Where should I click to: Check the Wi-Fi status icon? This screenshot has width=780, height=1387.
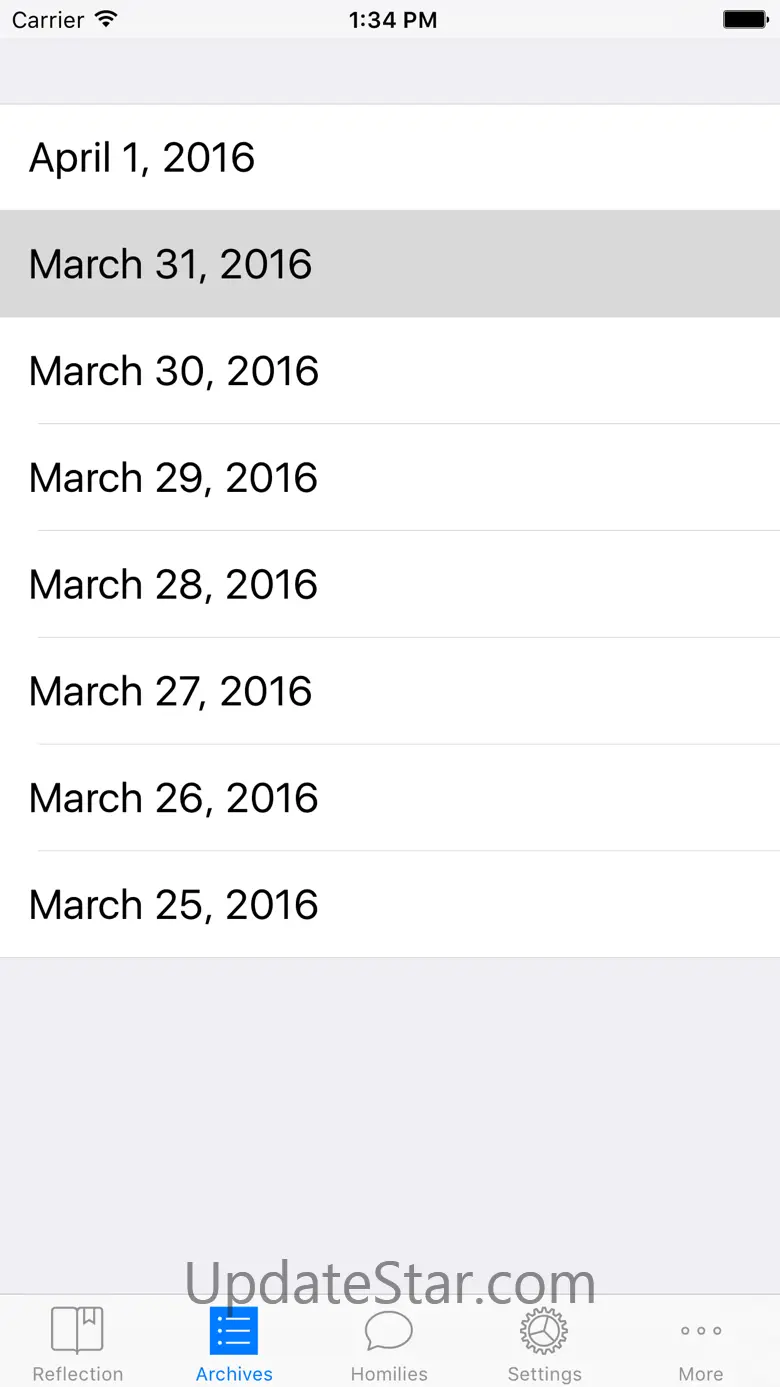click(105, 19)
